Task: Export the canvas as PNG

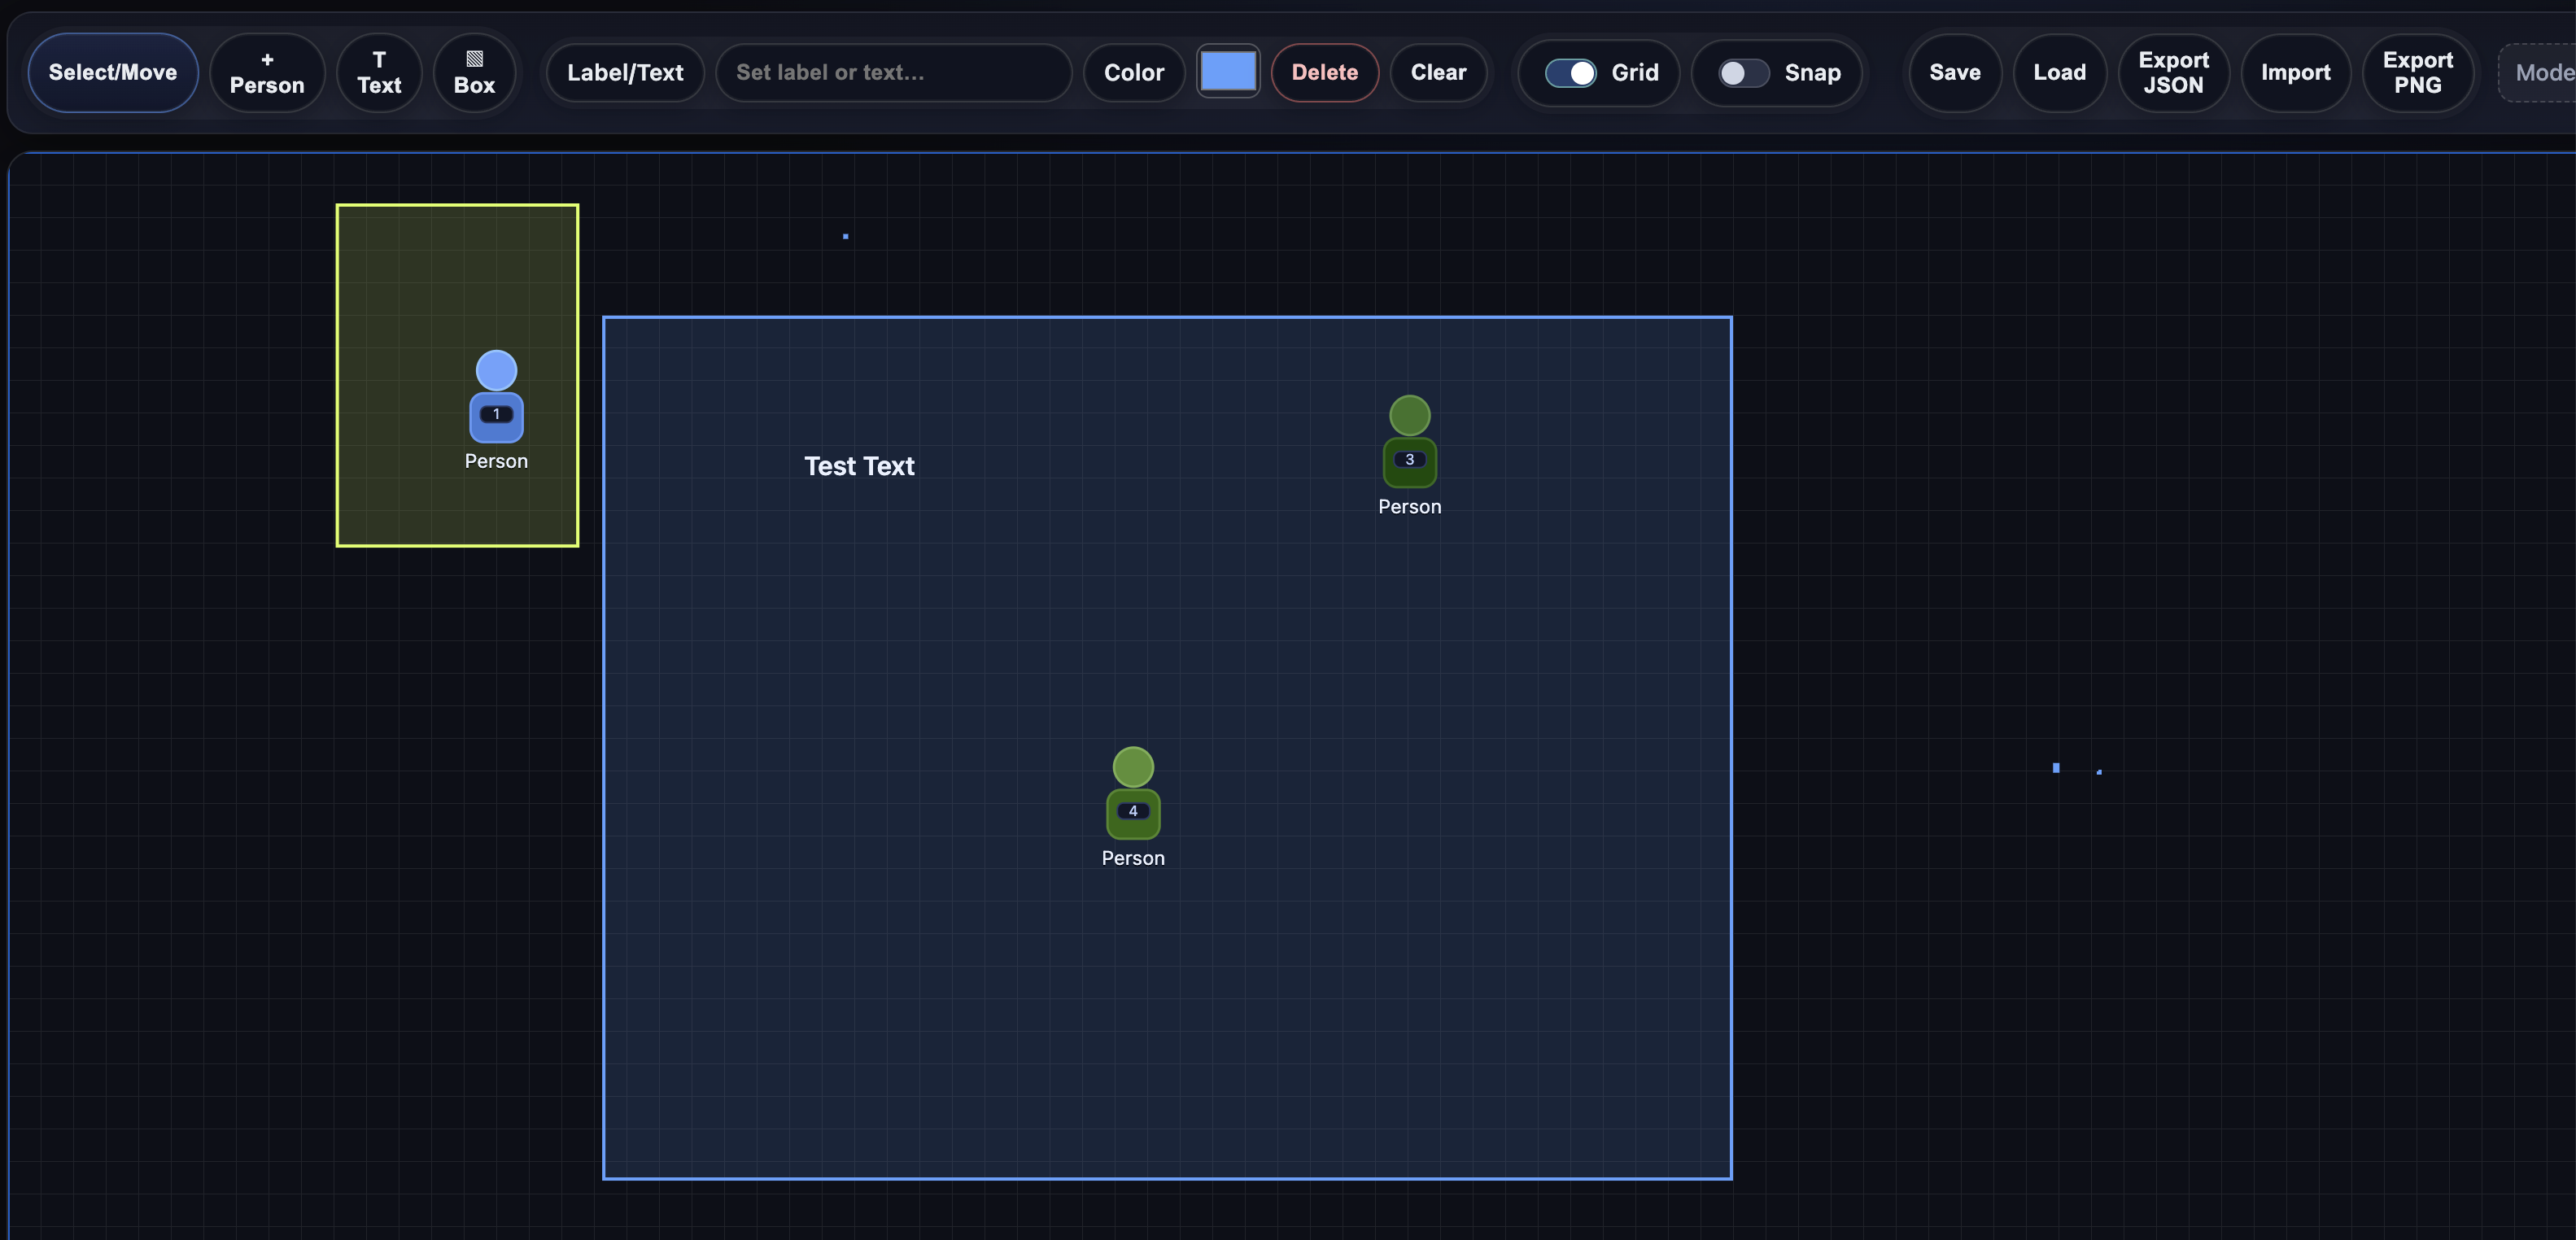Action: point(2417,72)
